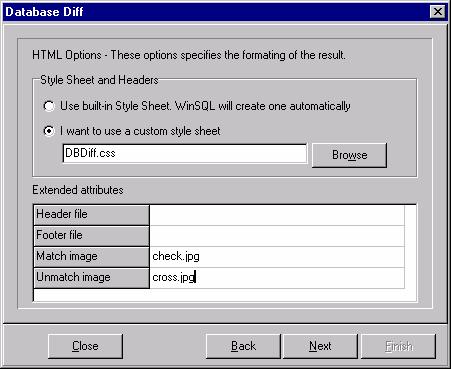
Task: Close the Database Diff dialog window
Action: (x=437, y=12)
